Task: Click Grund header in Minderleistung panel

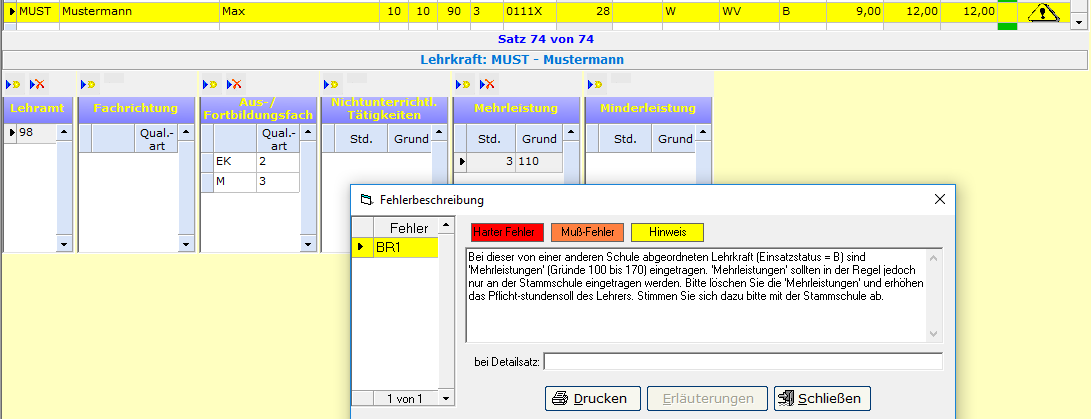Action: pyautogui.click(x=675, y=139)
